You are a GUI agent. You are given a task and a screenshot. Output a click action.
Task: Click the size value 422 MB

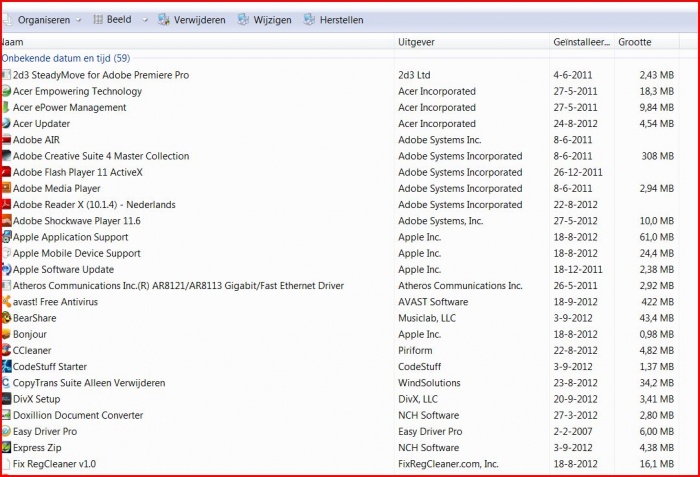[x=658, y=301]
